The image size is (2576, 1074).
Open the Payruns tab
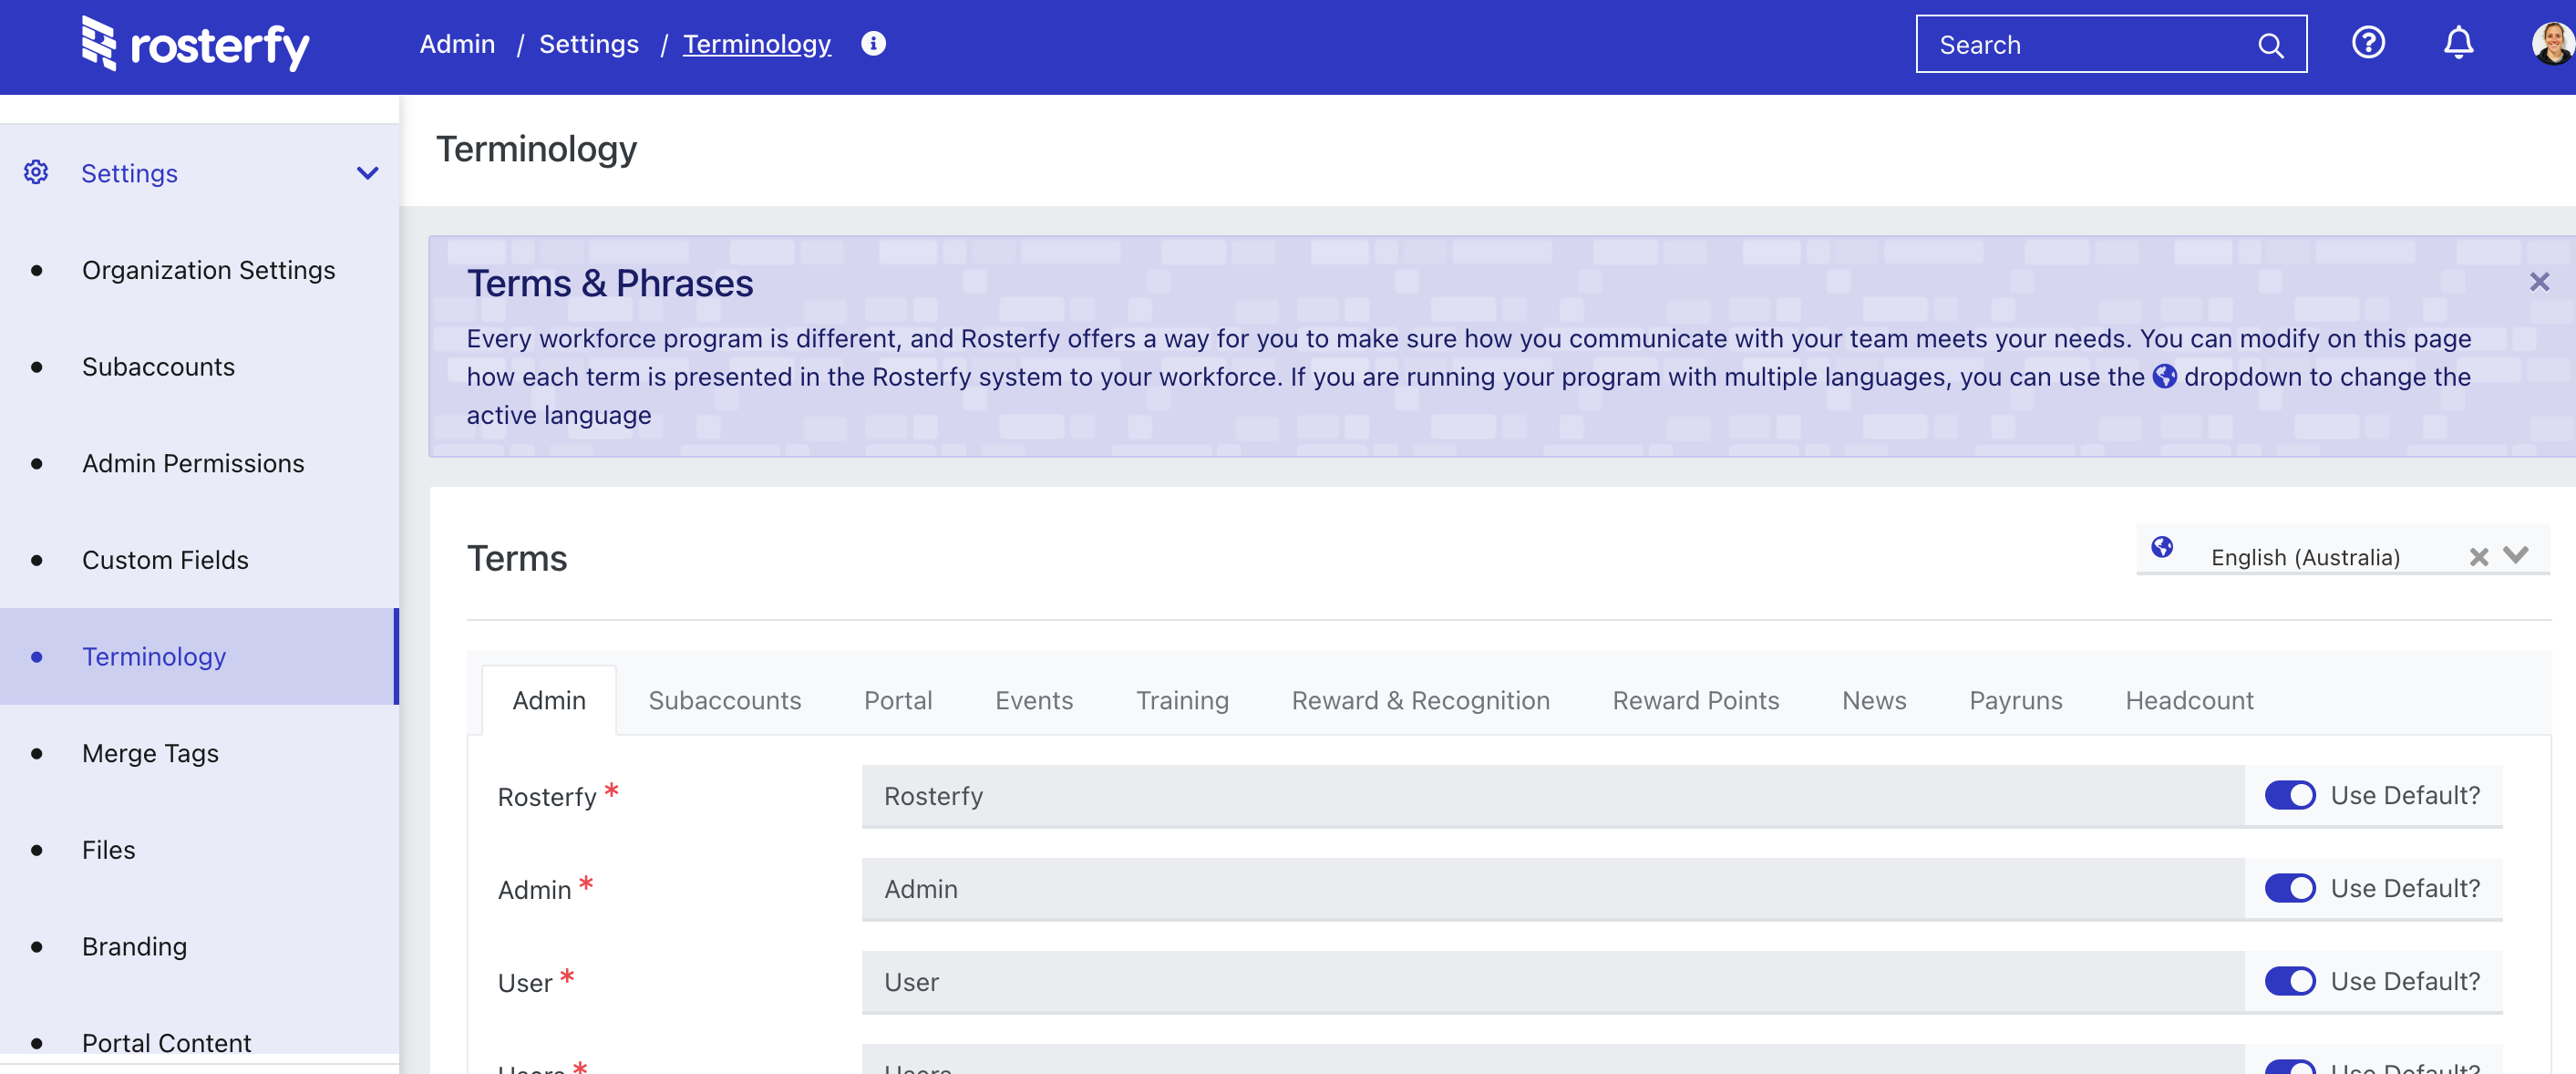2015,701
